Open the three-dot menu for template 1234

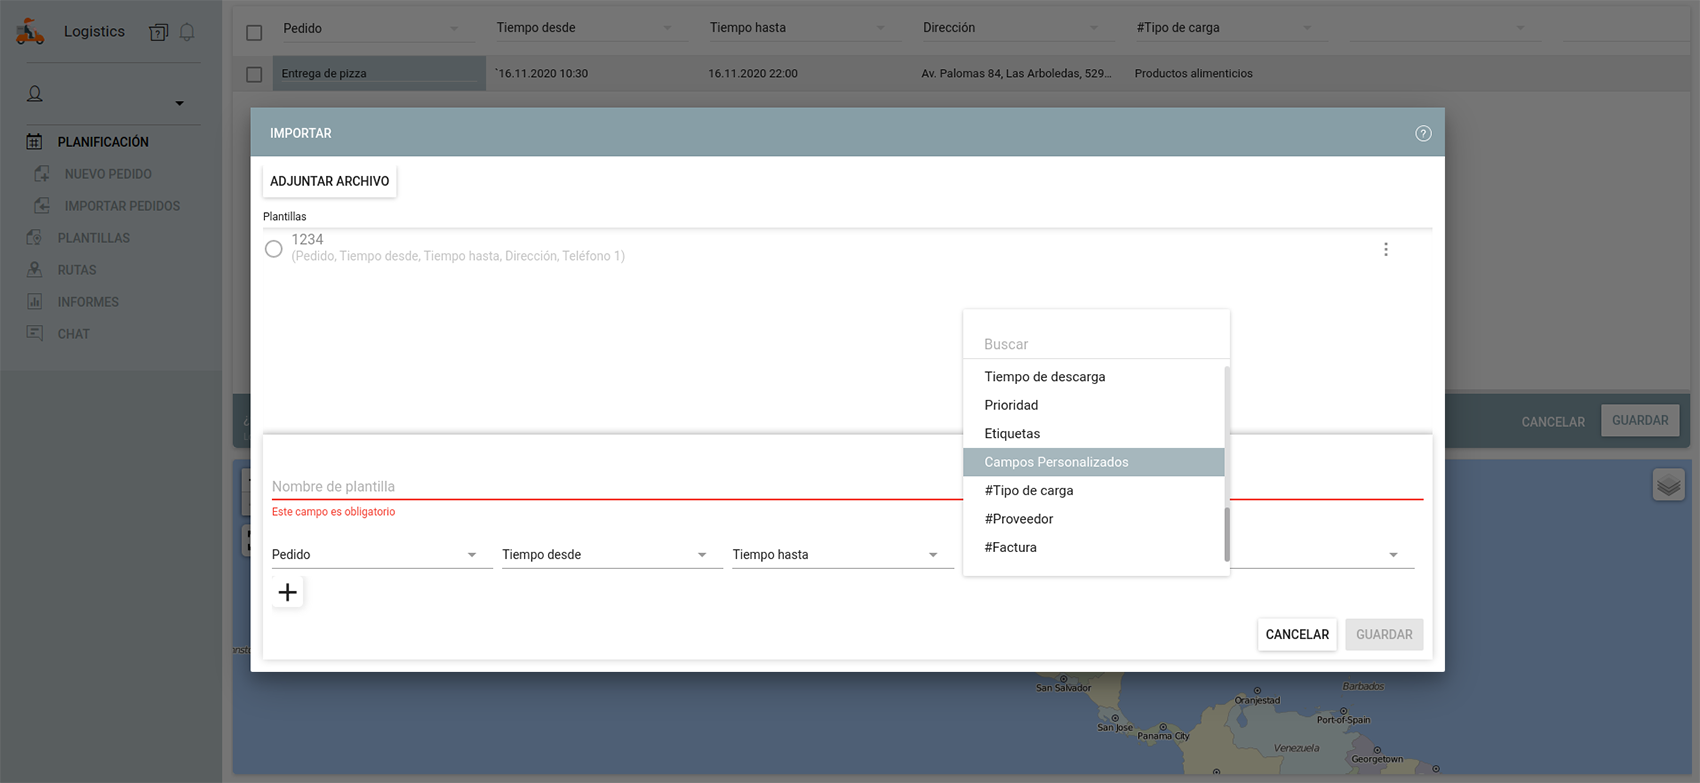click(x=1385, y=249)
